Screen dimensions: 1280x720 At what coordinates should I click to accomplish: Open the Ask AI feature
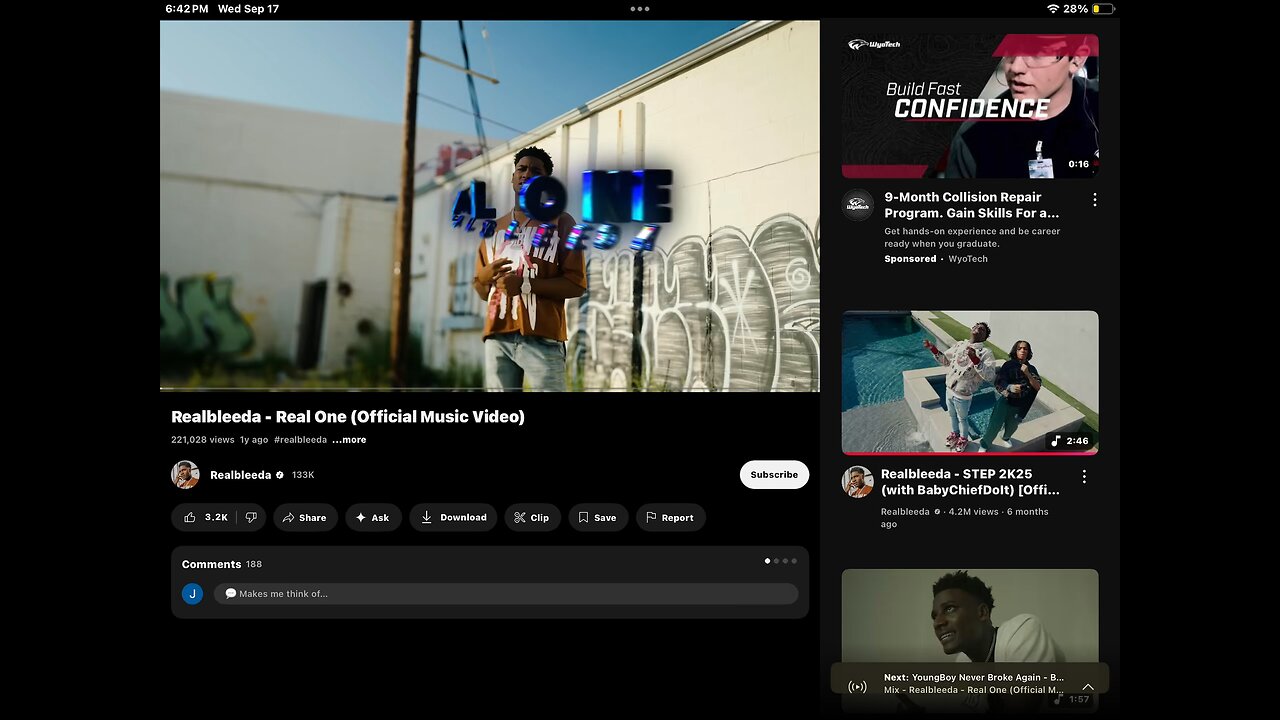[x=373, y=517]
